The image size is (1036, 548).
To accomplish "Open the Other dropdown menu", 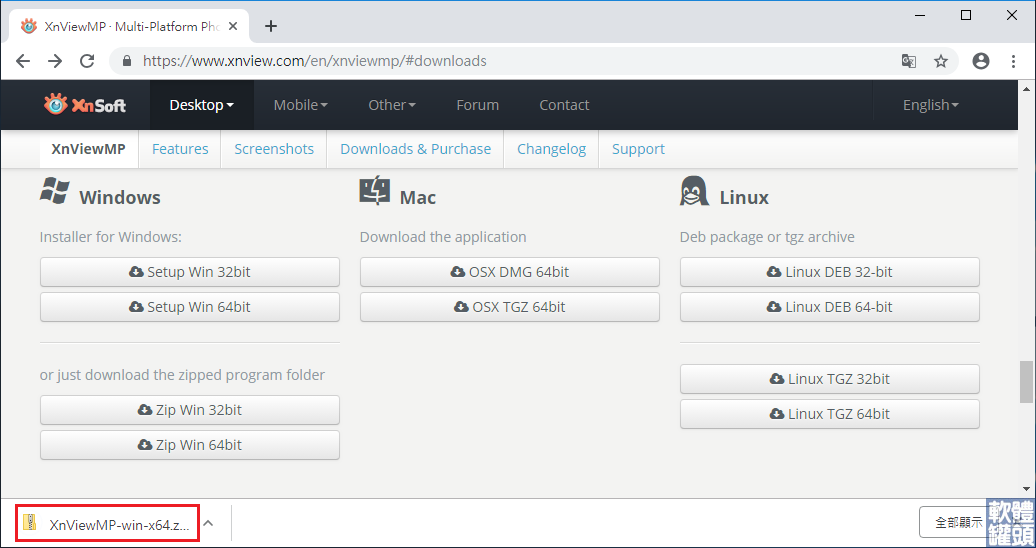I will (x=392, y=104).
